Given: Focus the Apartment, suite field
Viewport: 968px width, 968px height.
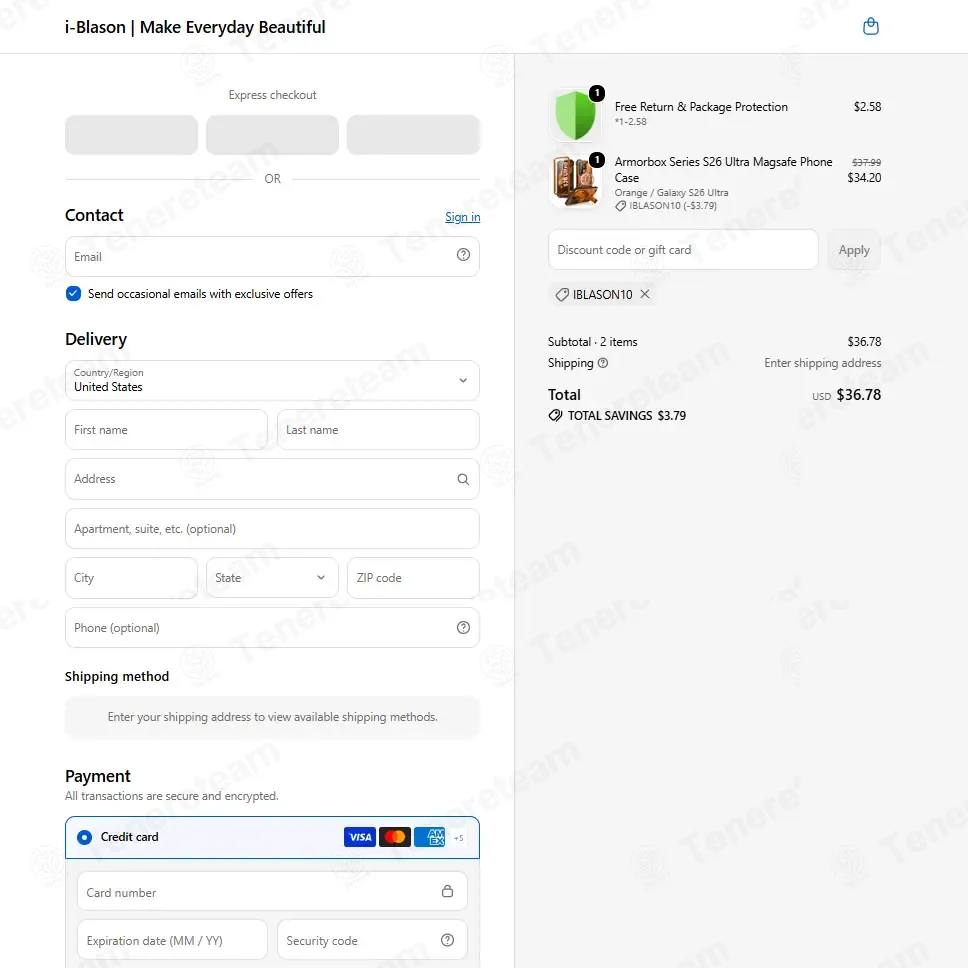Looking at the screenshot, I should click(272, 528).
